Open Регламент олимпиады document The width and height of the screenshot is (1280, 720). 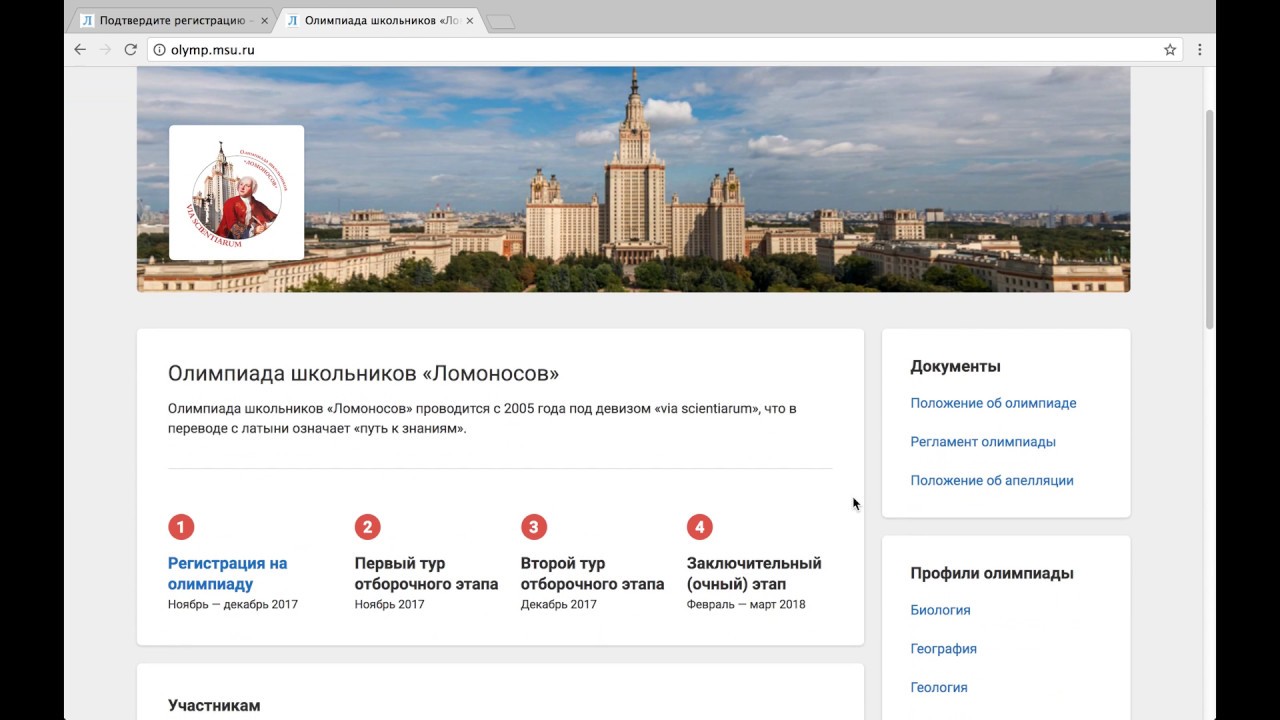click(983, 442)
